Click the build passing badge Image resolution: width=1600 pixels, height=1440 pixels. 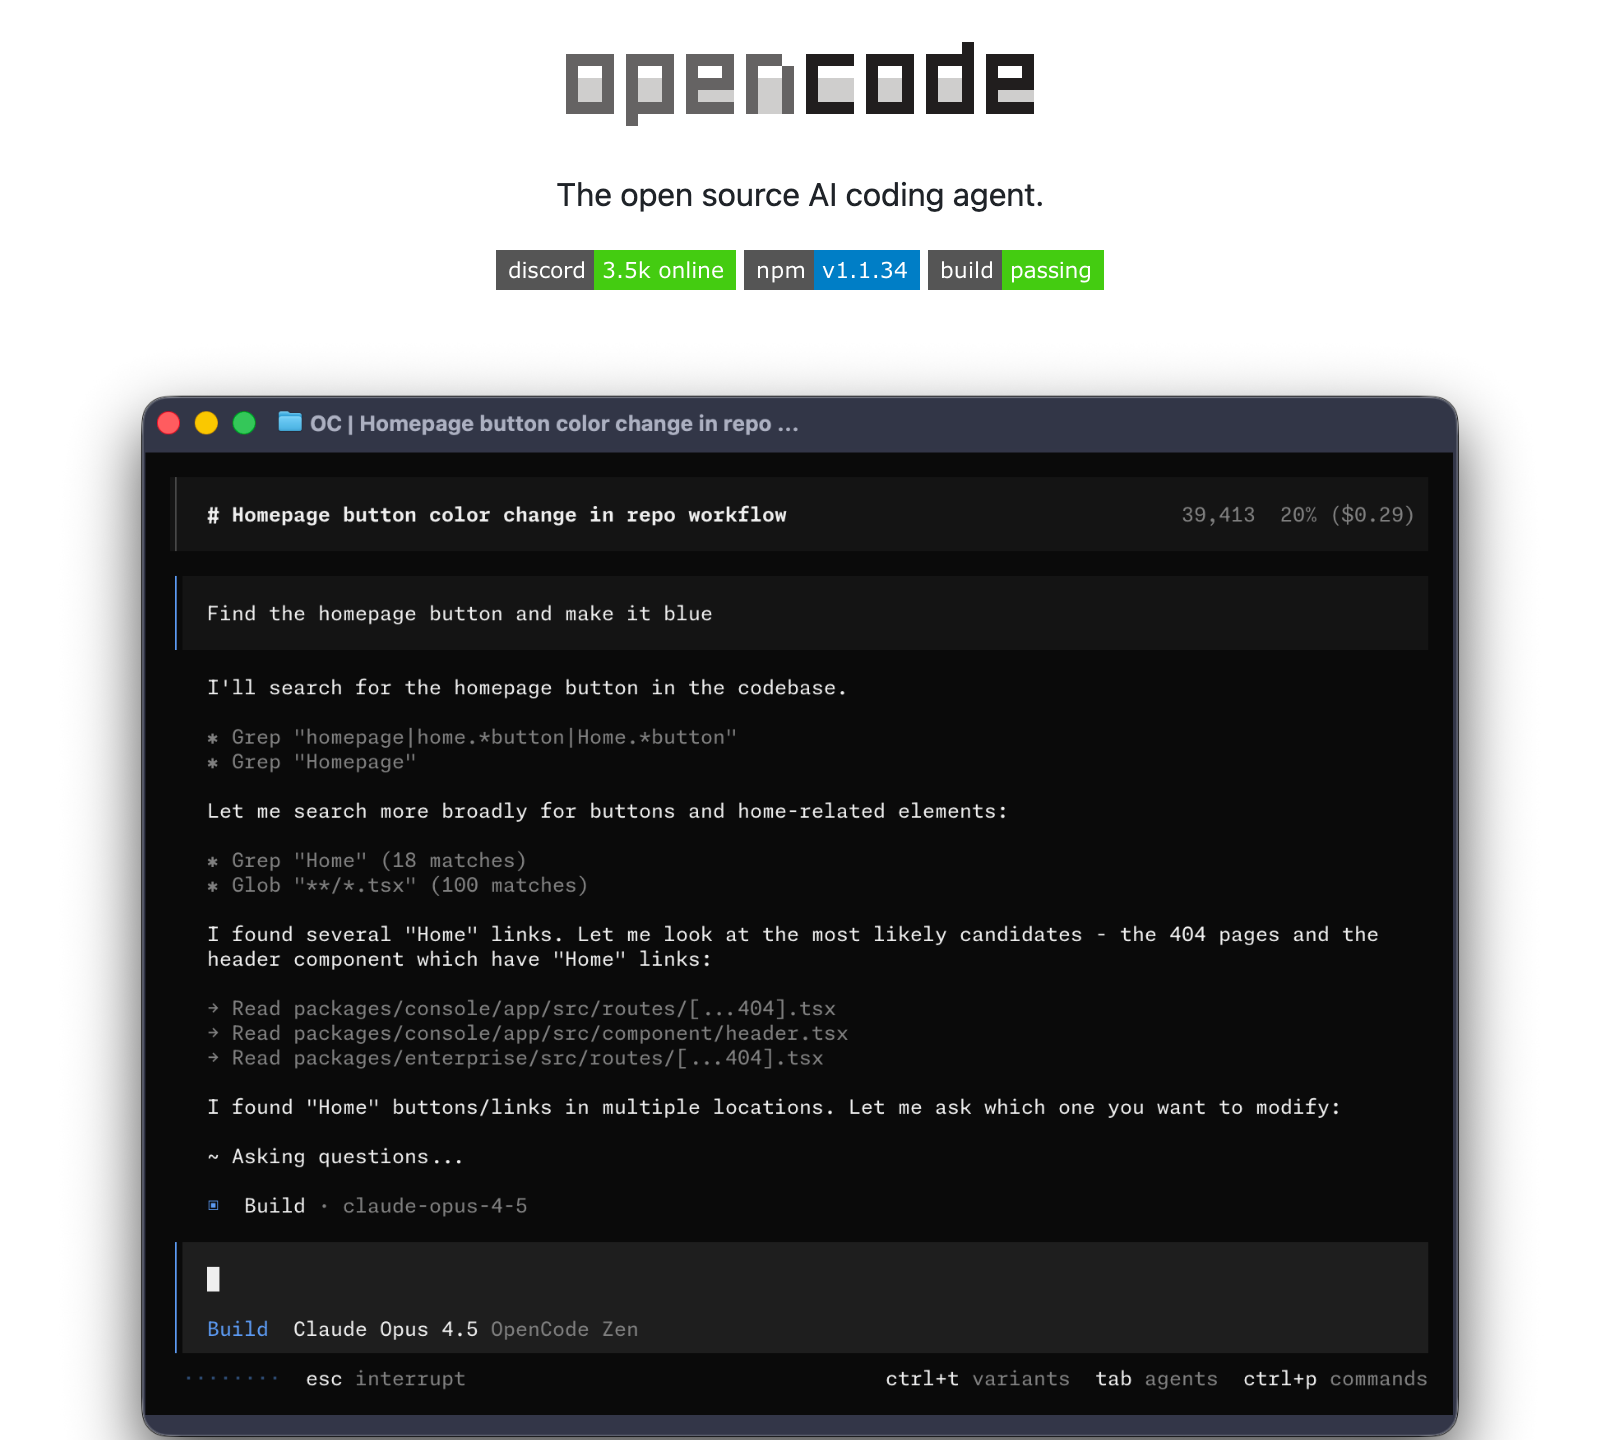[1015, 270]
